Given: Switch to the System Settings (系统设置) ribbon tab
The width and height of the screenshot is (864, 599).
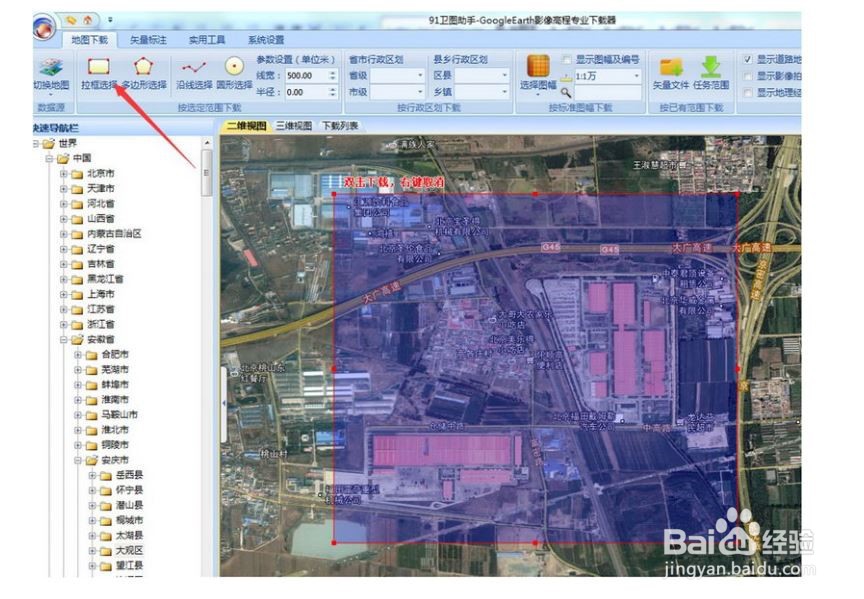Looking at the screenshot, I should click(266, 40).
